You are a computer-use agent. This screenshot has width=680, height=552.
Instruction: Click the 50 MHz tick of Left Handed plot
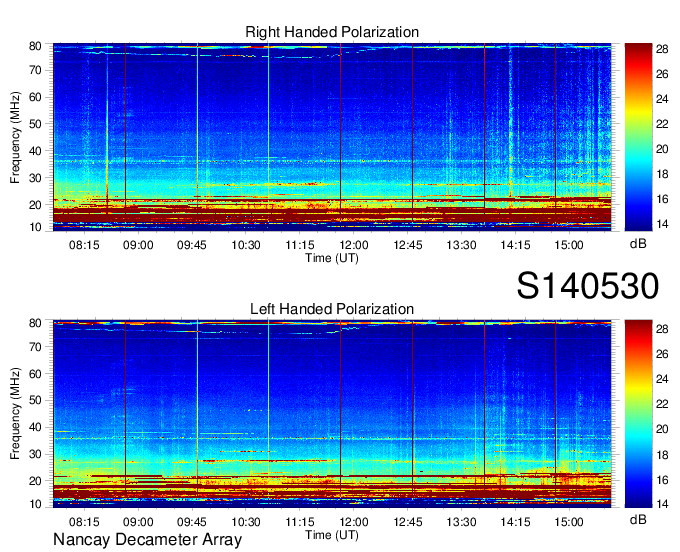click(35, 400)
